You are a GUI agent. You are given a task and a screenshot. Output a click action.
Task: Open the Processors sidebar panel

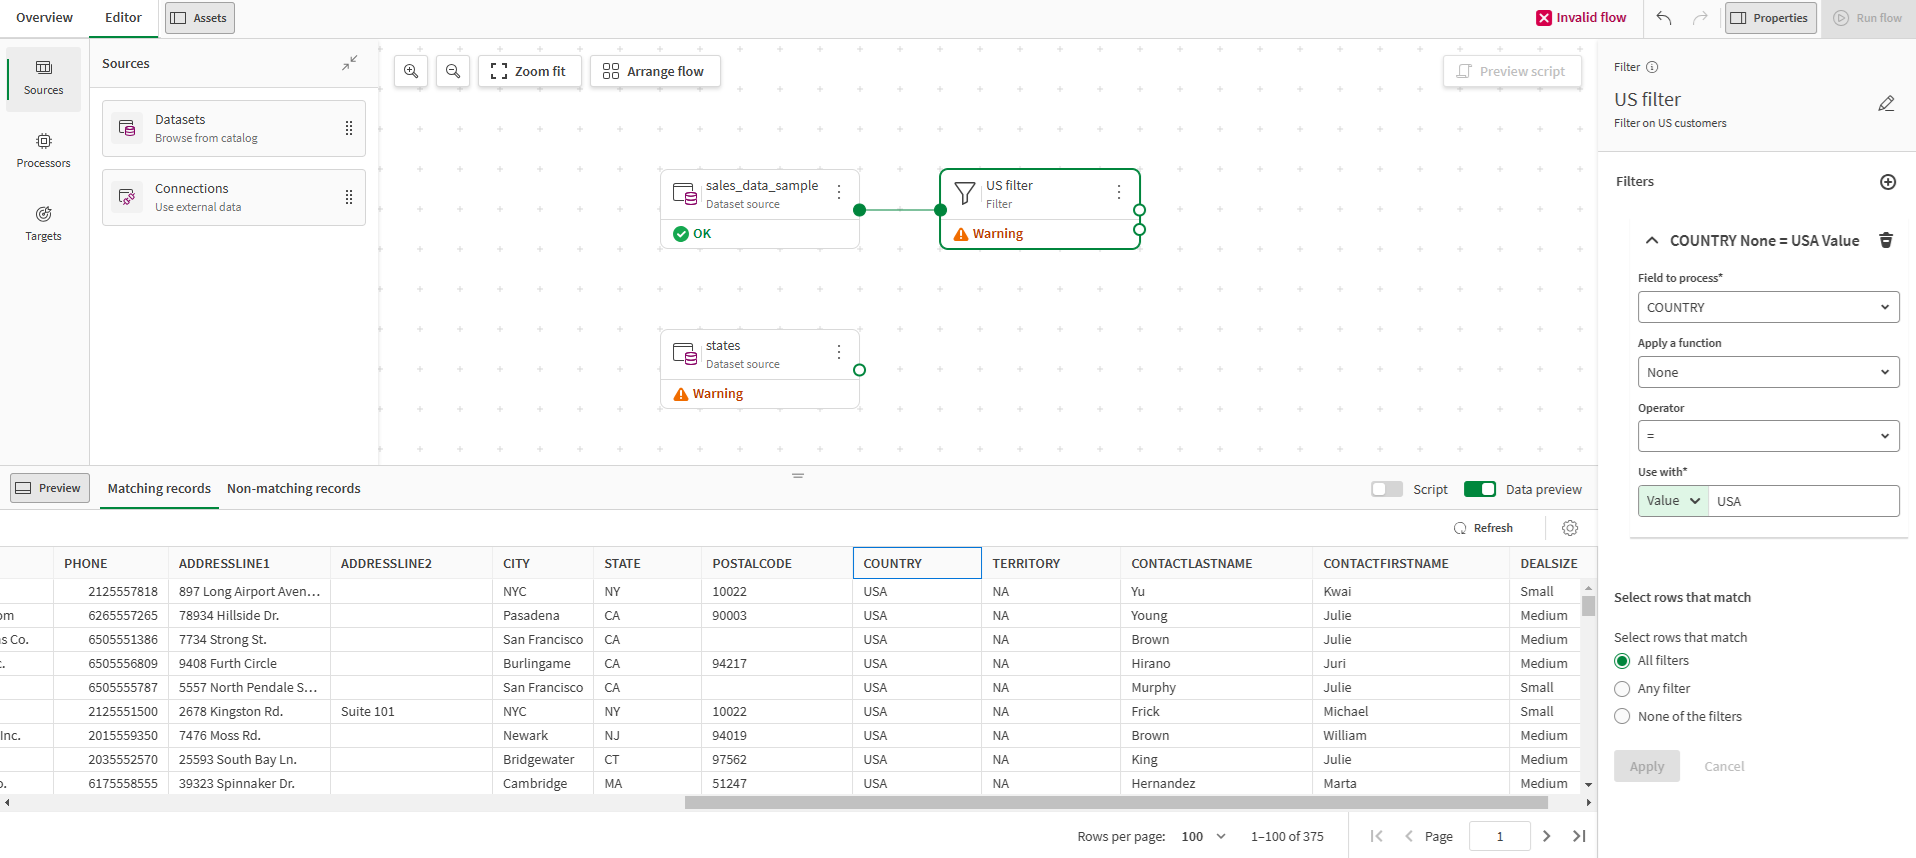click(x=44, y=150)
